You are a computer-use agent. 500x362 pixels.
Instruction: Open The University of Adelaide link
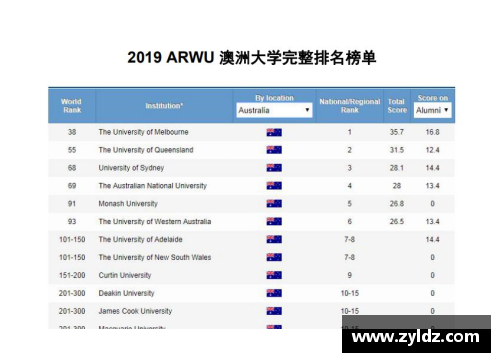(x=140, y=239)
